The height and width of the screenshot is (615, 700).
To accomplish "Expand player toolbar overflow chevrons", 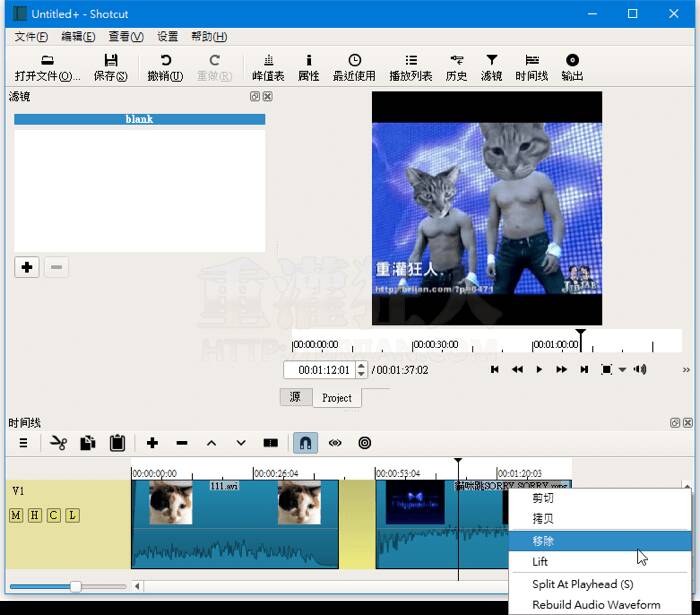I will coord(686,370).
